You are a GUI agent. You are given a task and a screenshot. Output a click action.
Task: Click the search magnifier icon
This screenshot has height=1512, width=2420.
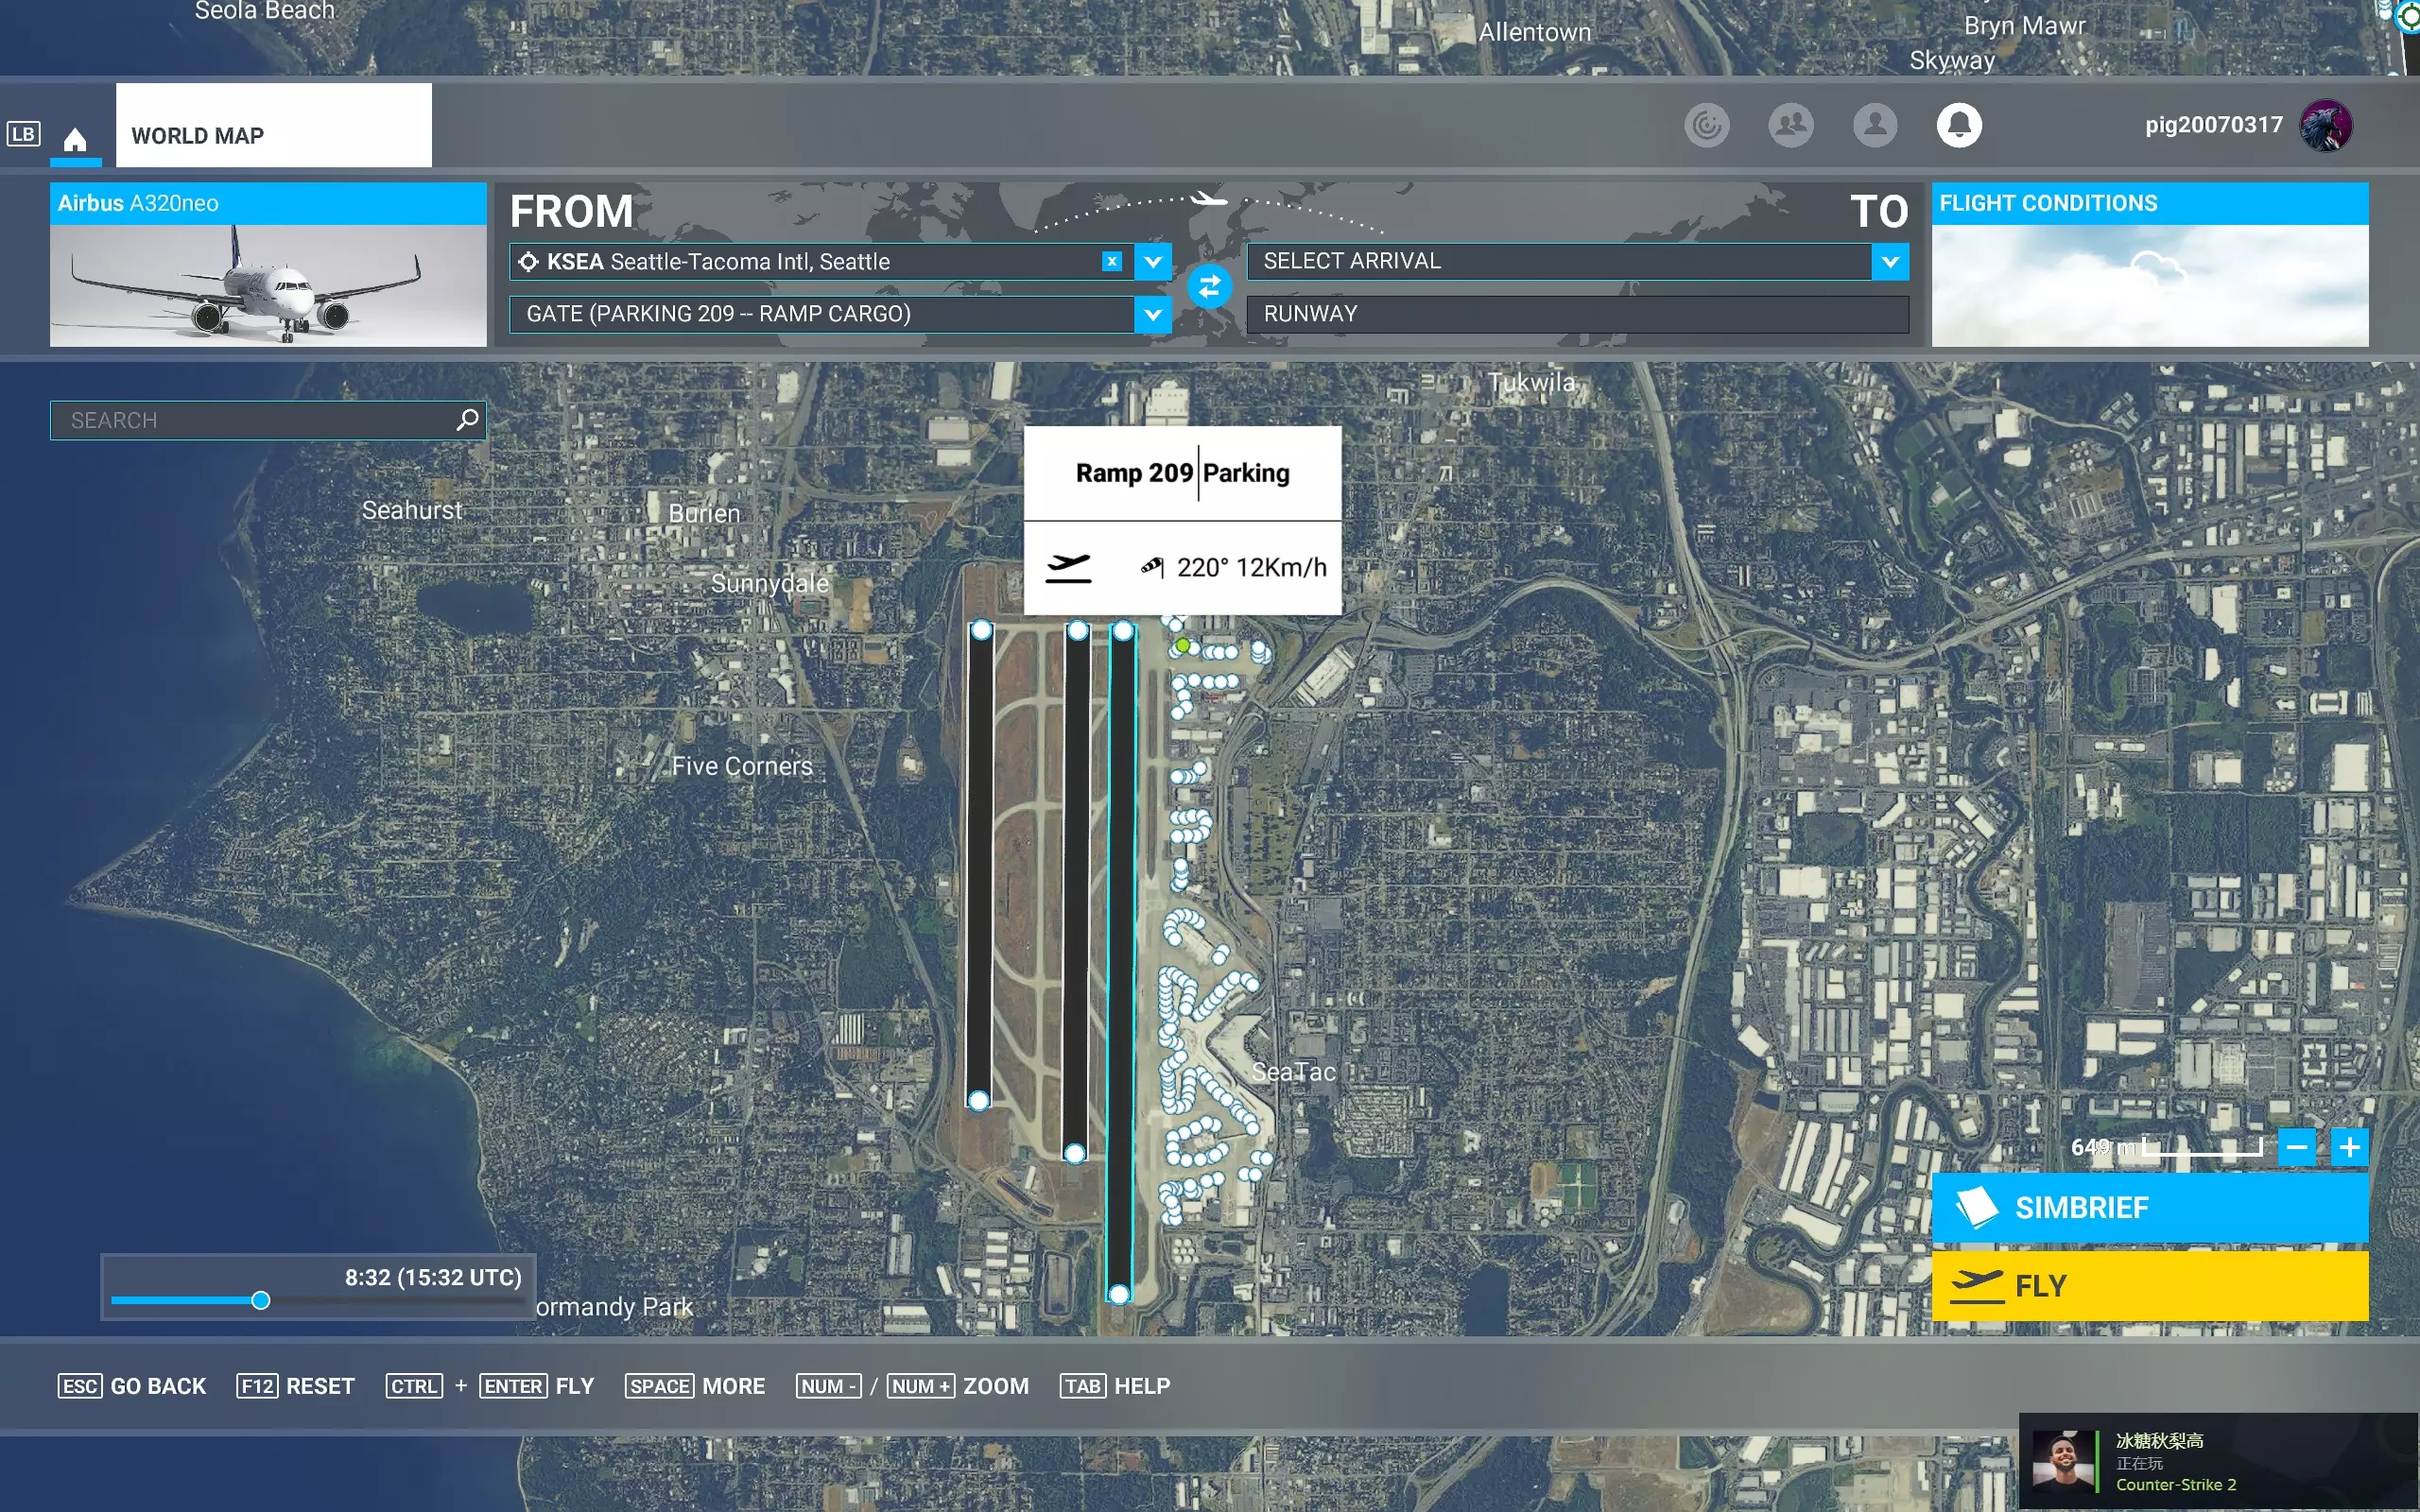pos(467,420)
